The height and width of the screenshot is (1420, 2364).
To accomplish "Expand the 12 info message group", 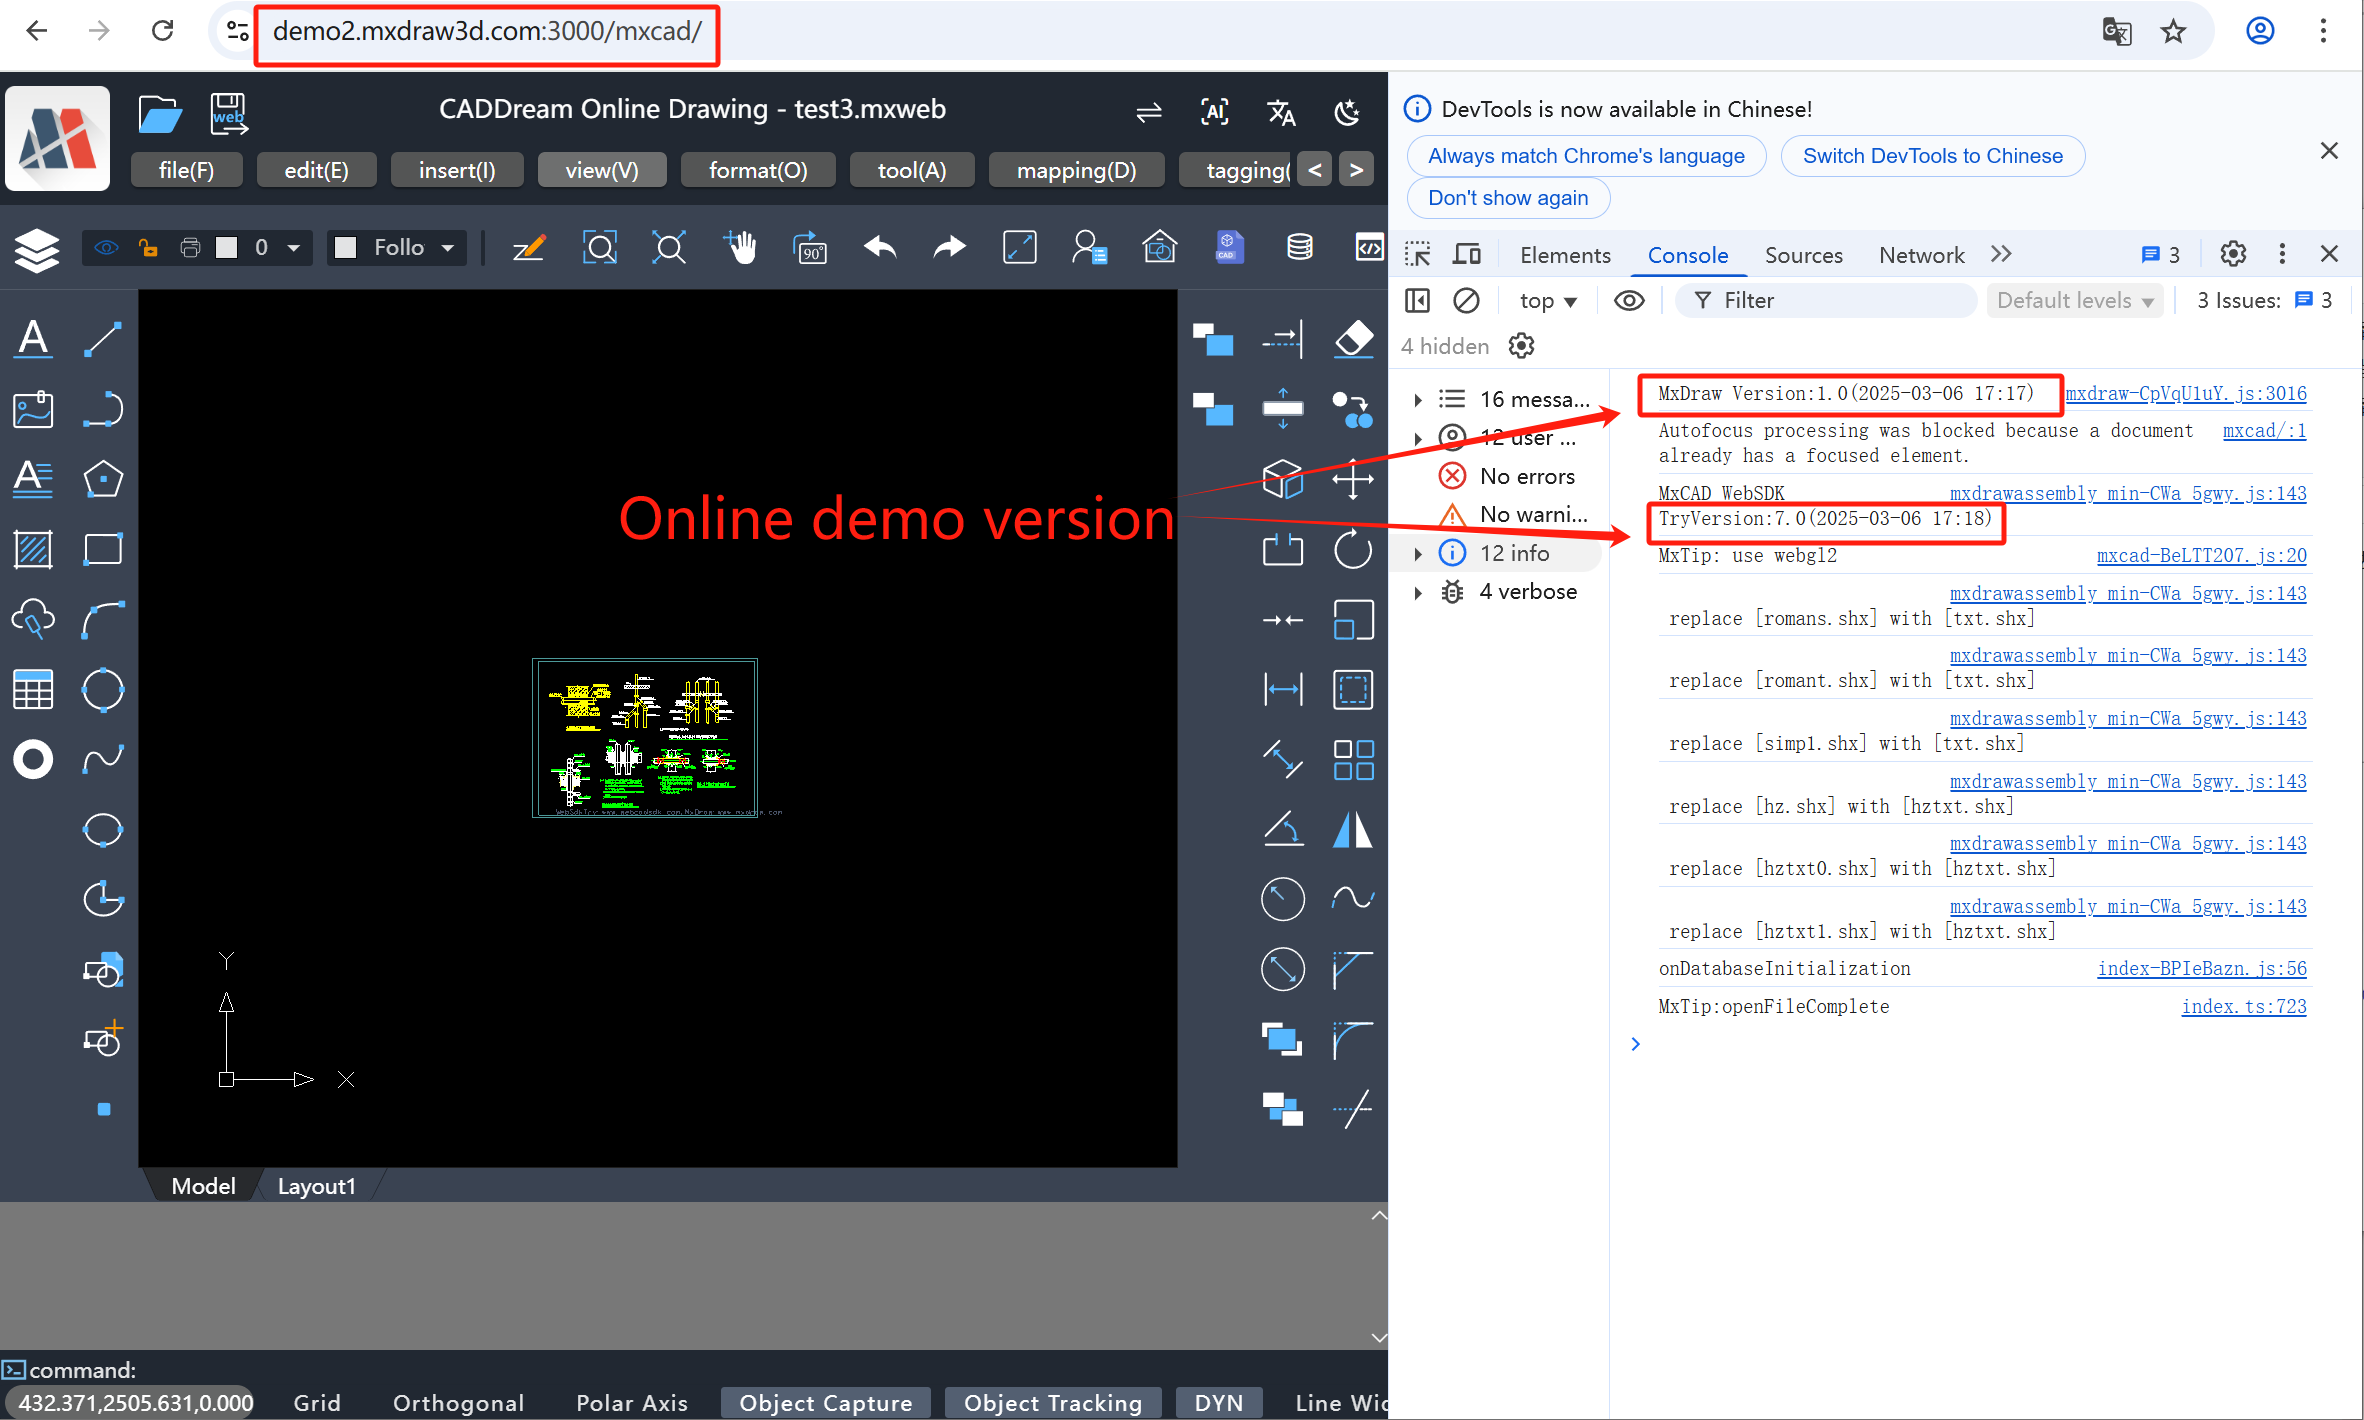I will [1418, 553].
